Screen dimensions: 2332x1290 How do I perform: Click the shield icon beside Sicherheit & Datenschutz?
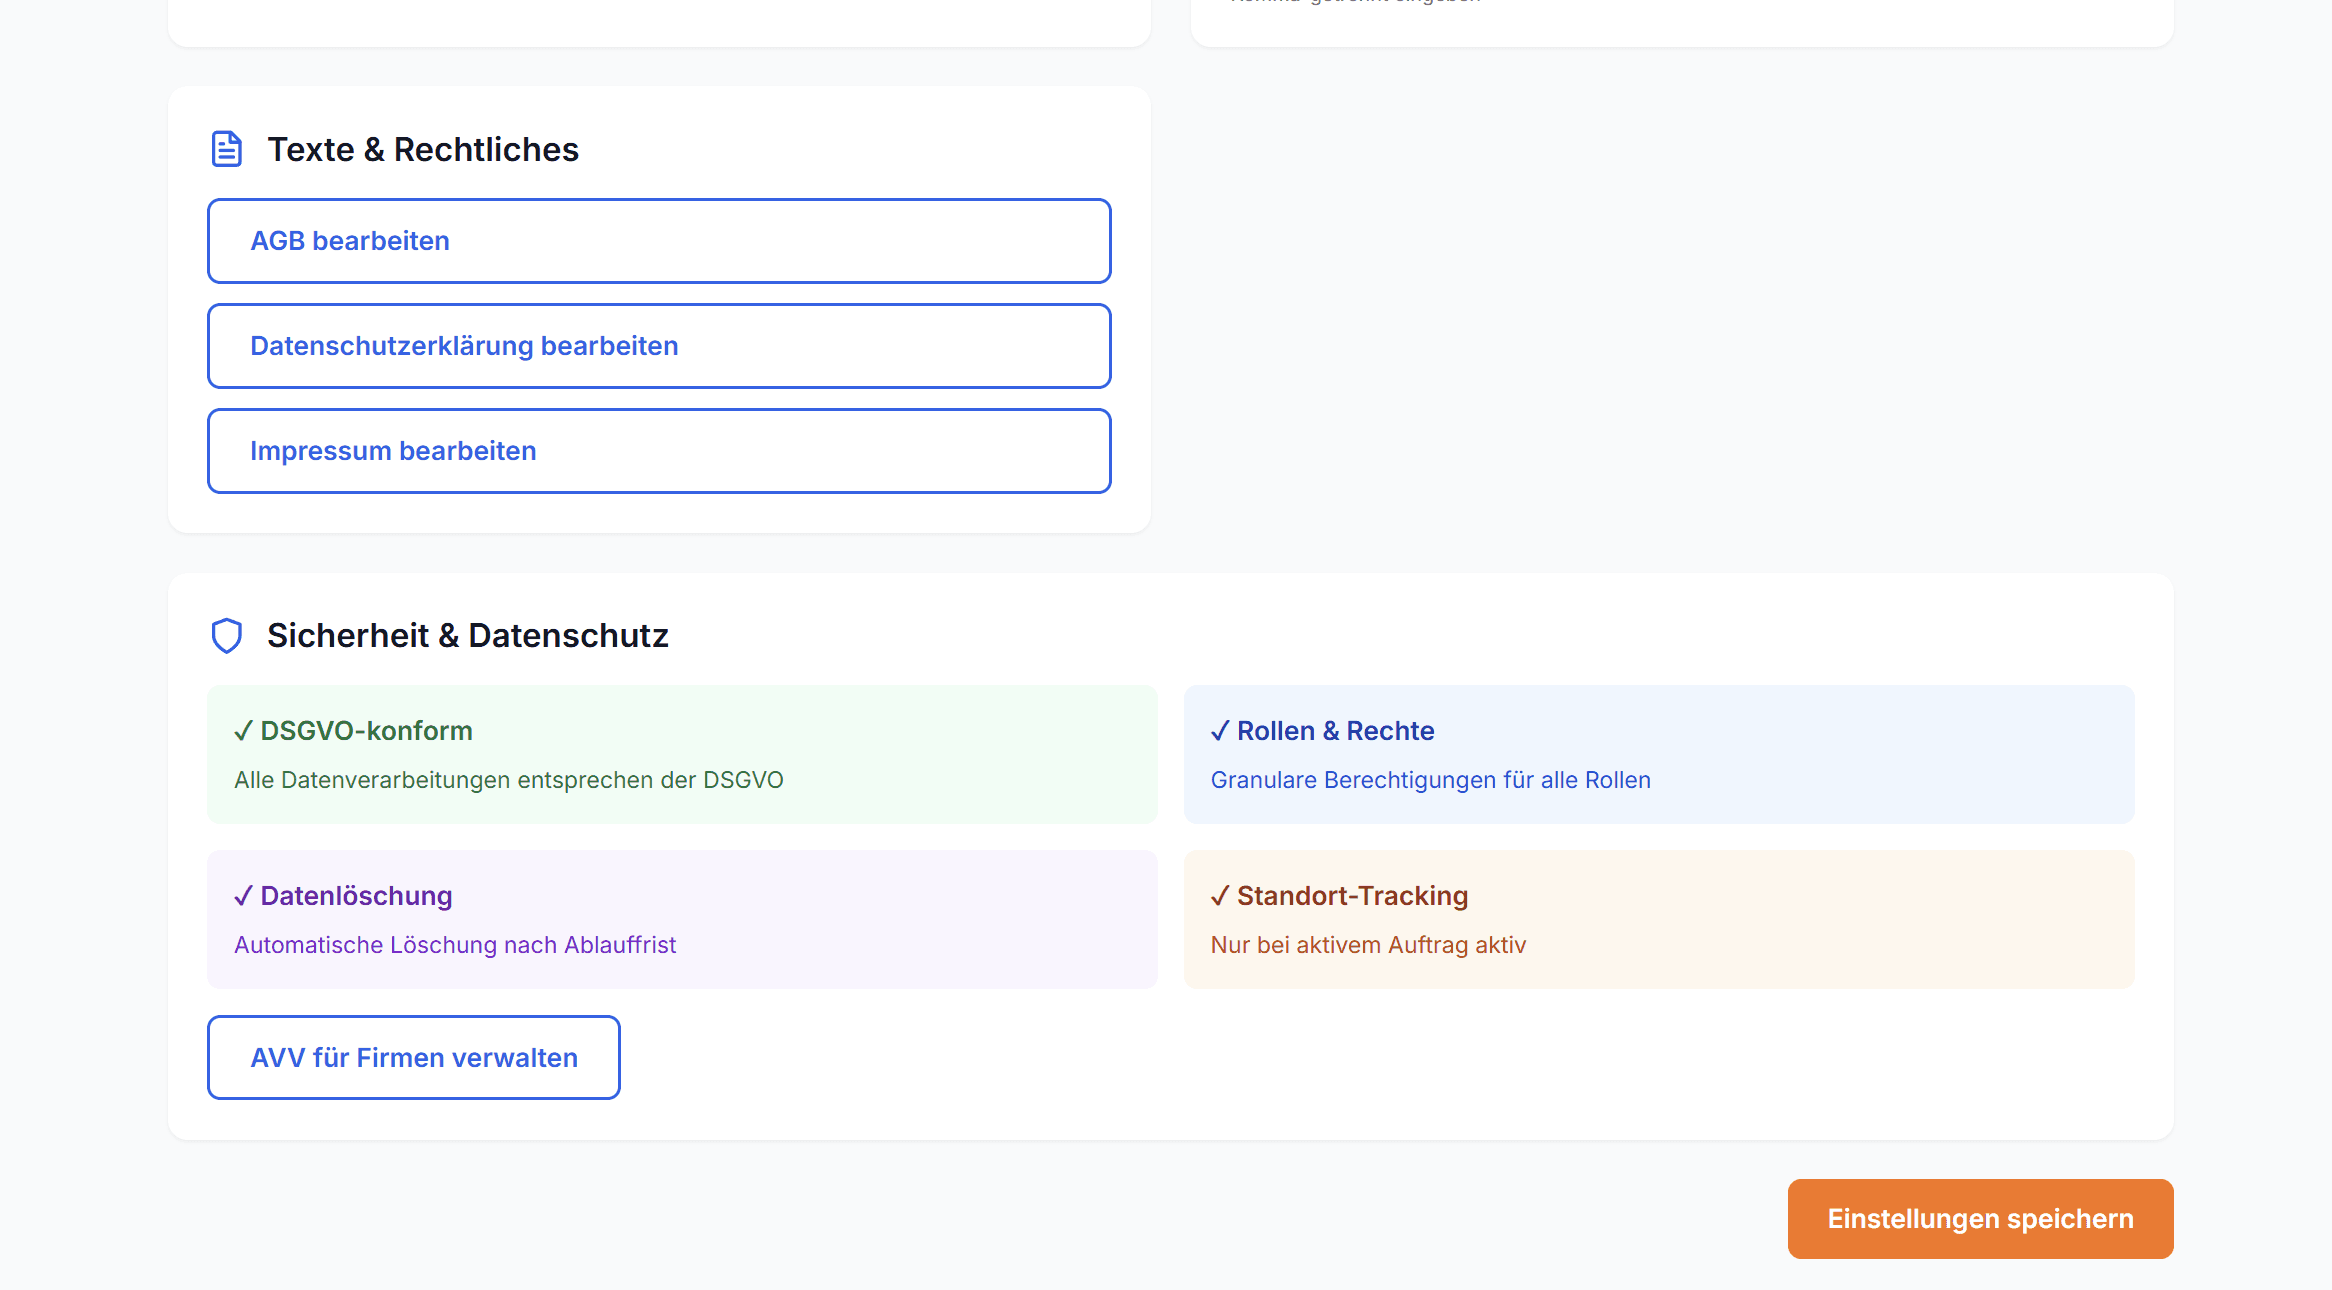(227, 635)
